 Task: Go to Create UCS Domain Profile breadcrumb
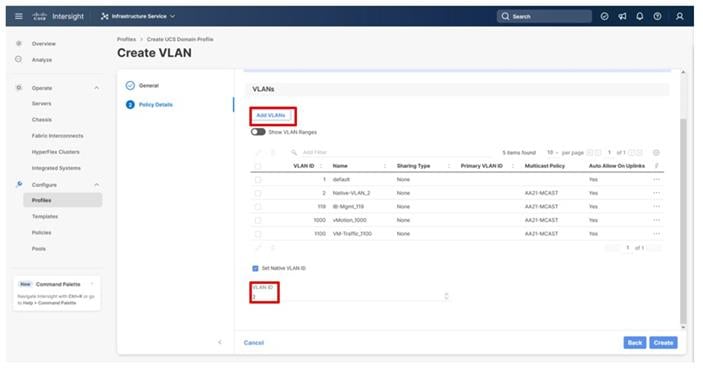pos(180,39)
